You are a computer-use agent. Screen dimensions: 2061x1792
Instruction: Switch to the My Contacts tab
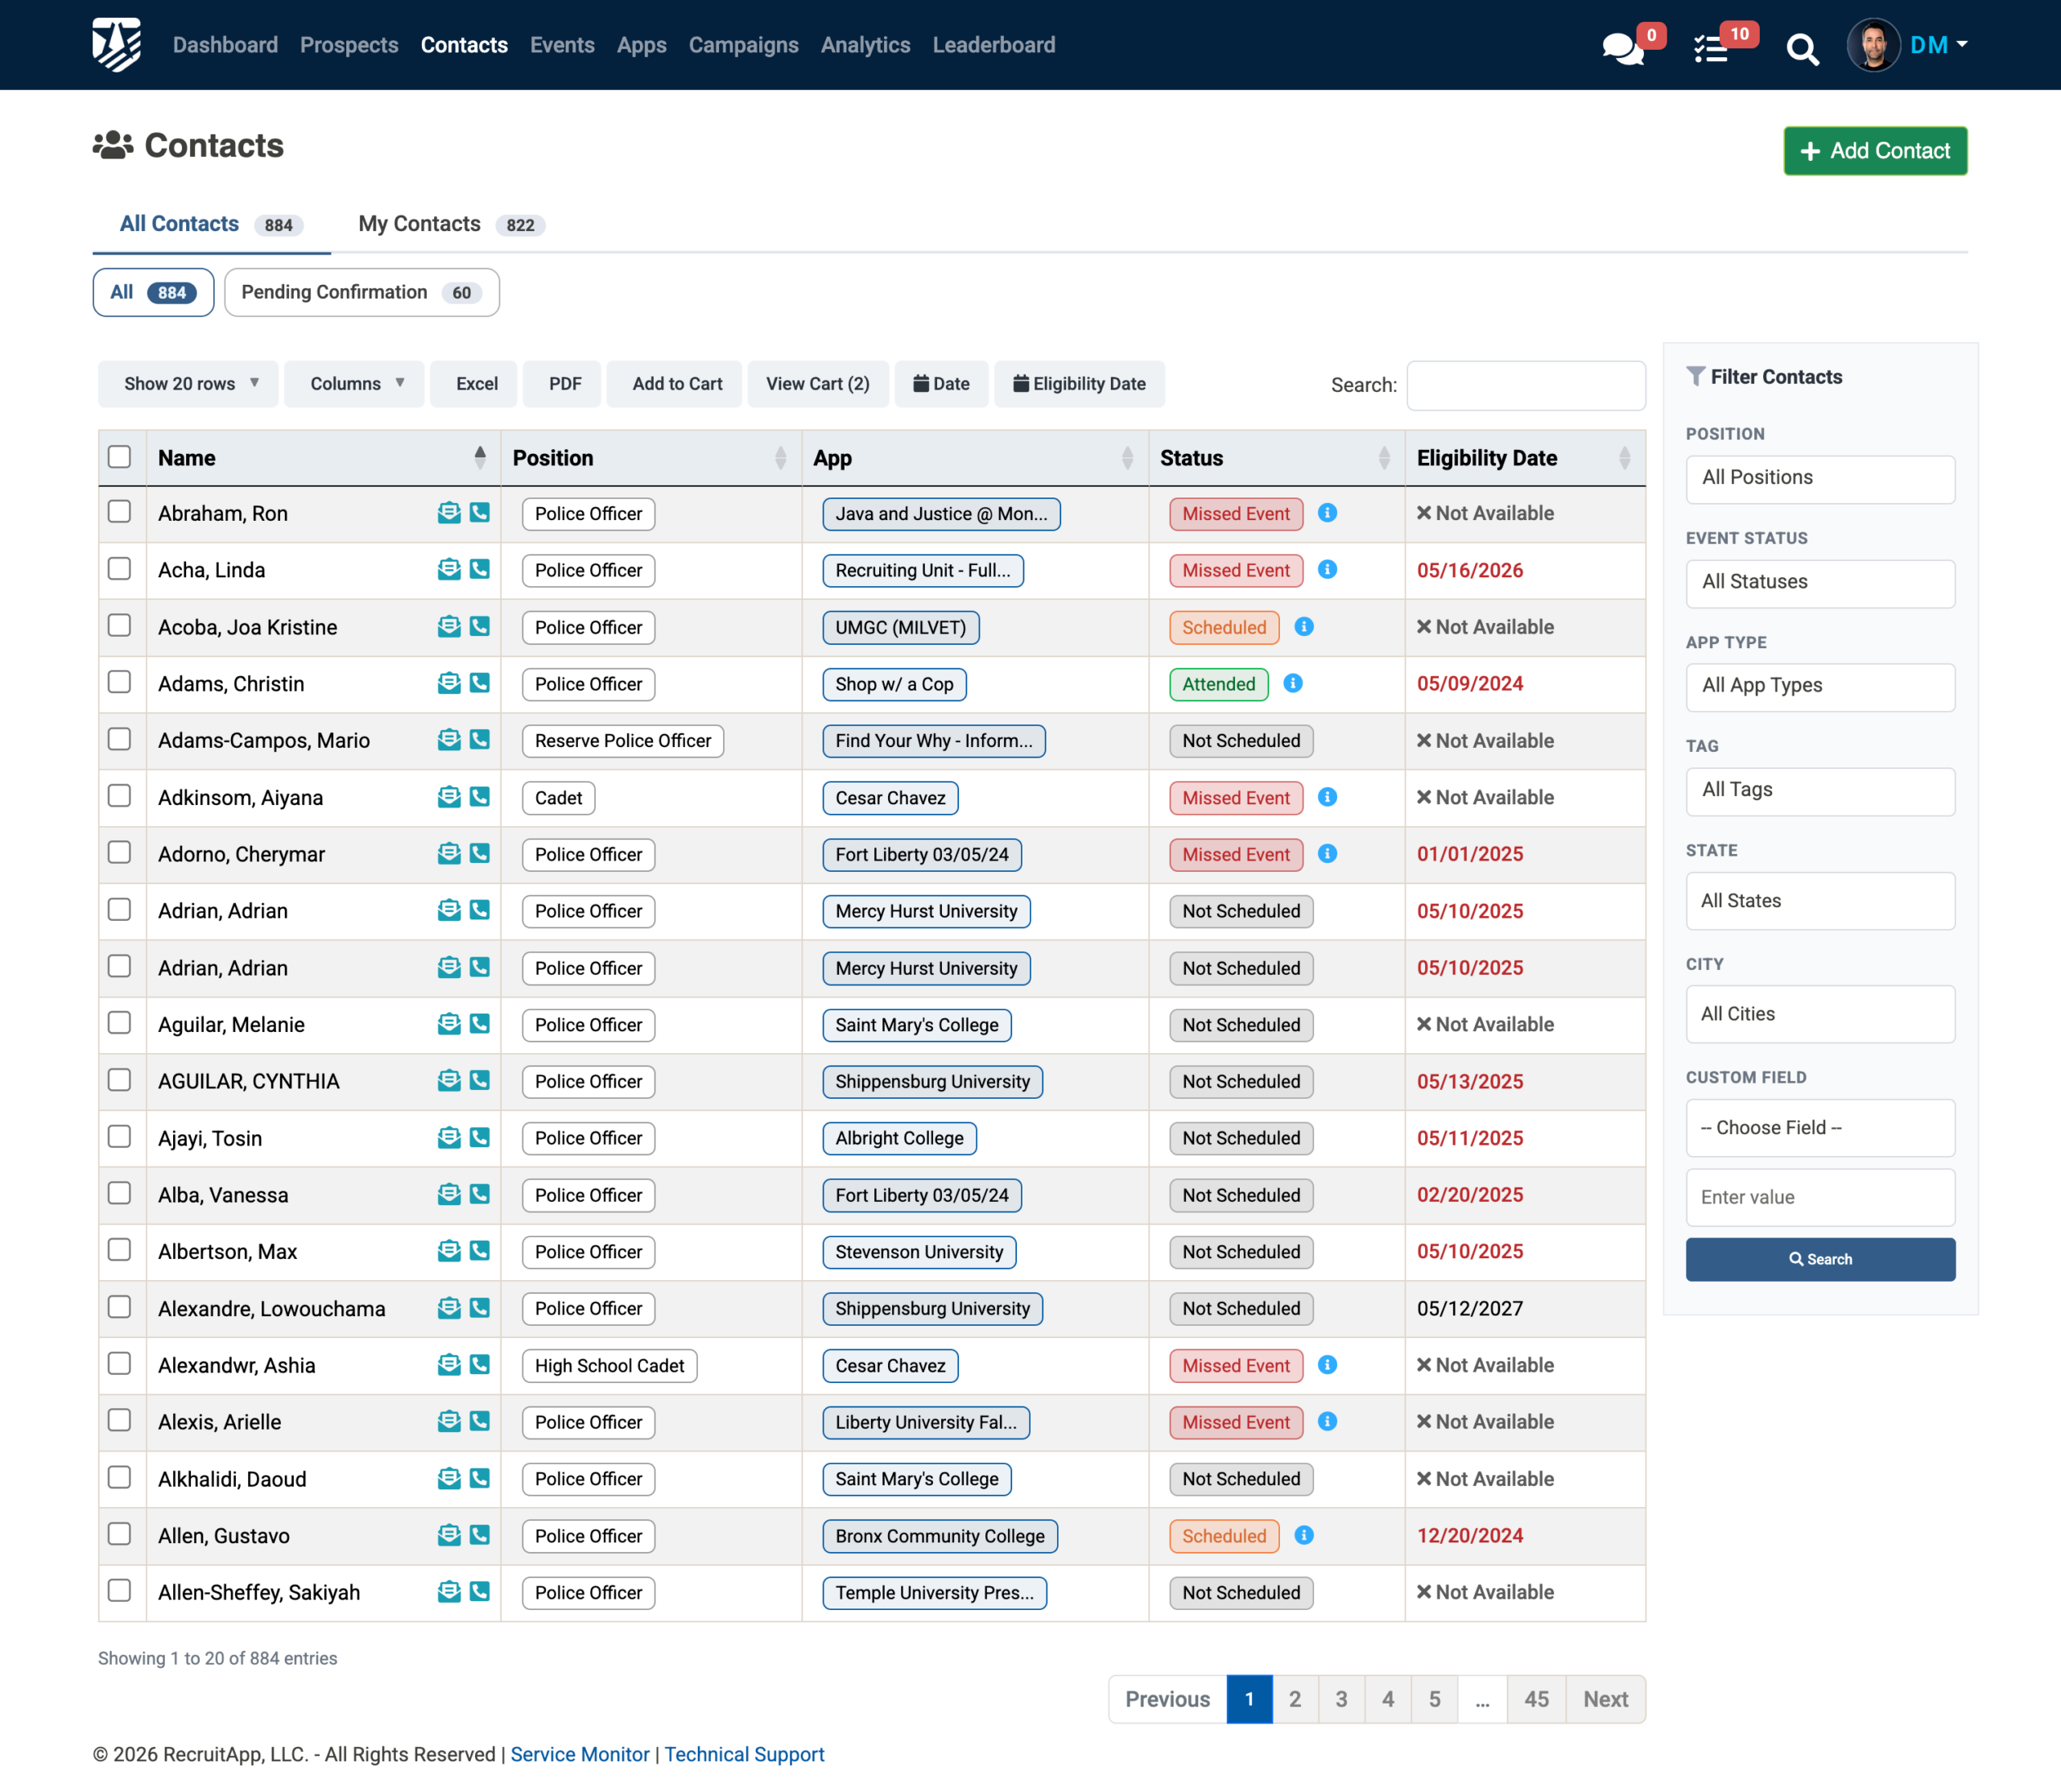point(451,224)
